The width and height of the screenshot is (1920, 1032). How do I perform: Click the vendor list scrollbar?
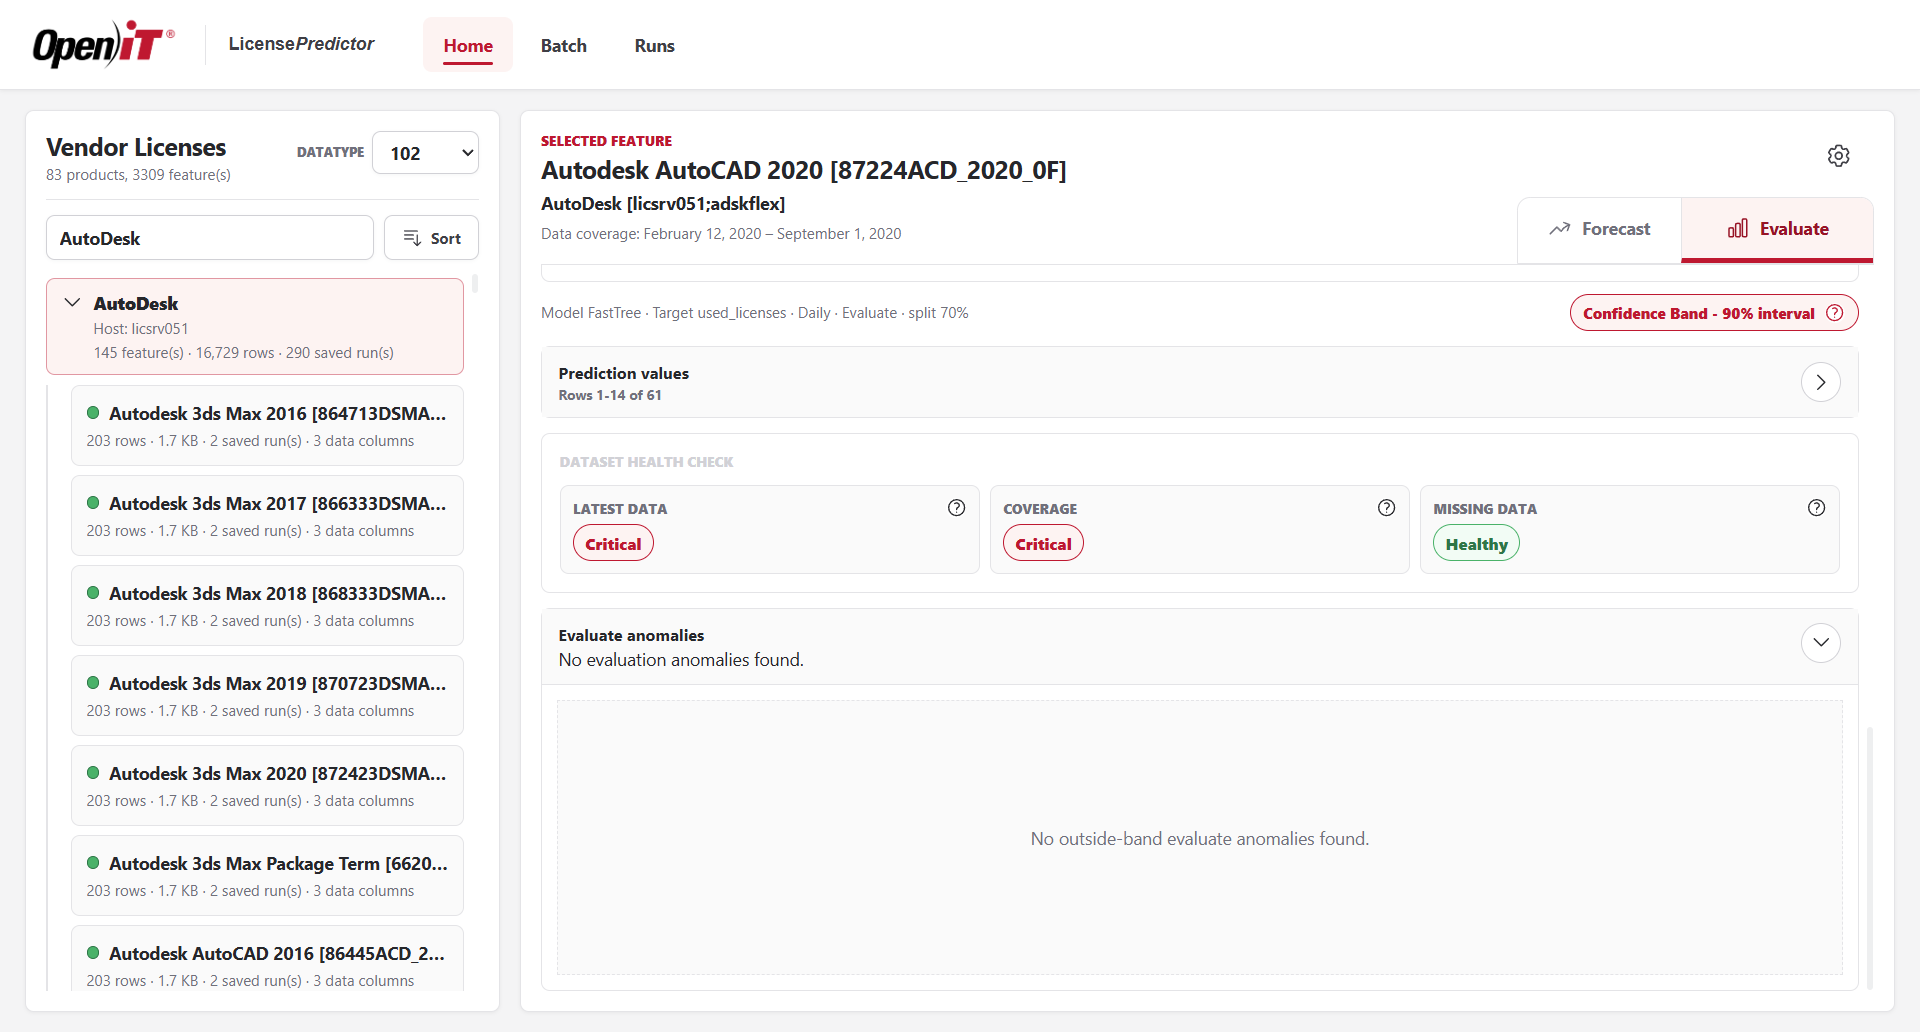tap(475, 284)
